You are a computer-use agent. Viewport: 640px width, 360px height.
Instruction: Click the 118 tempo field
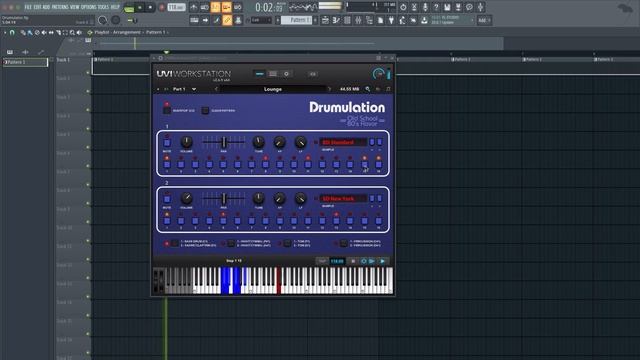coord(176,7)
